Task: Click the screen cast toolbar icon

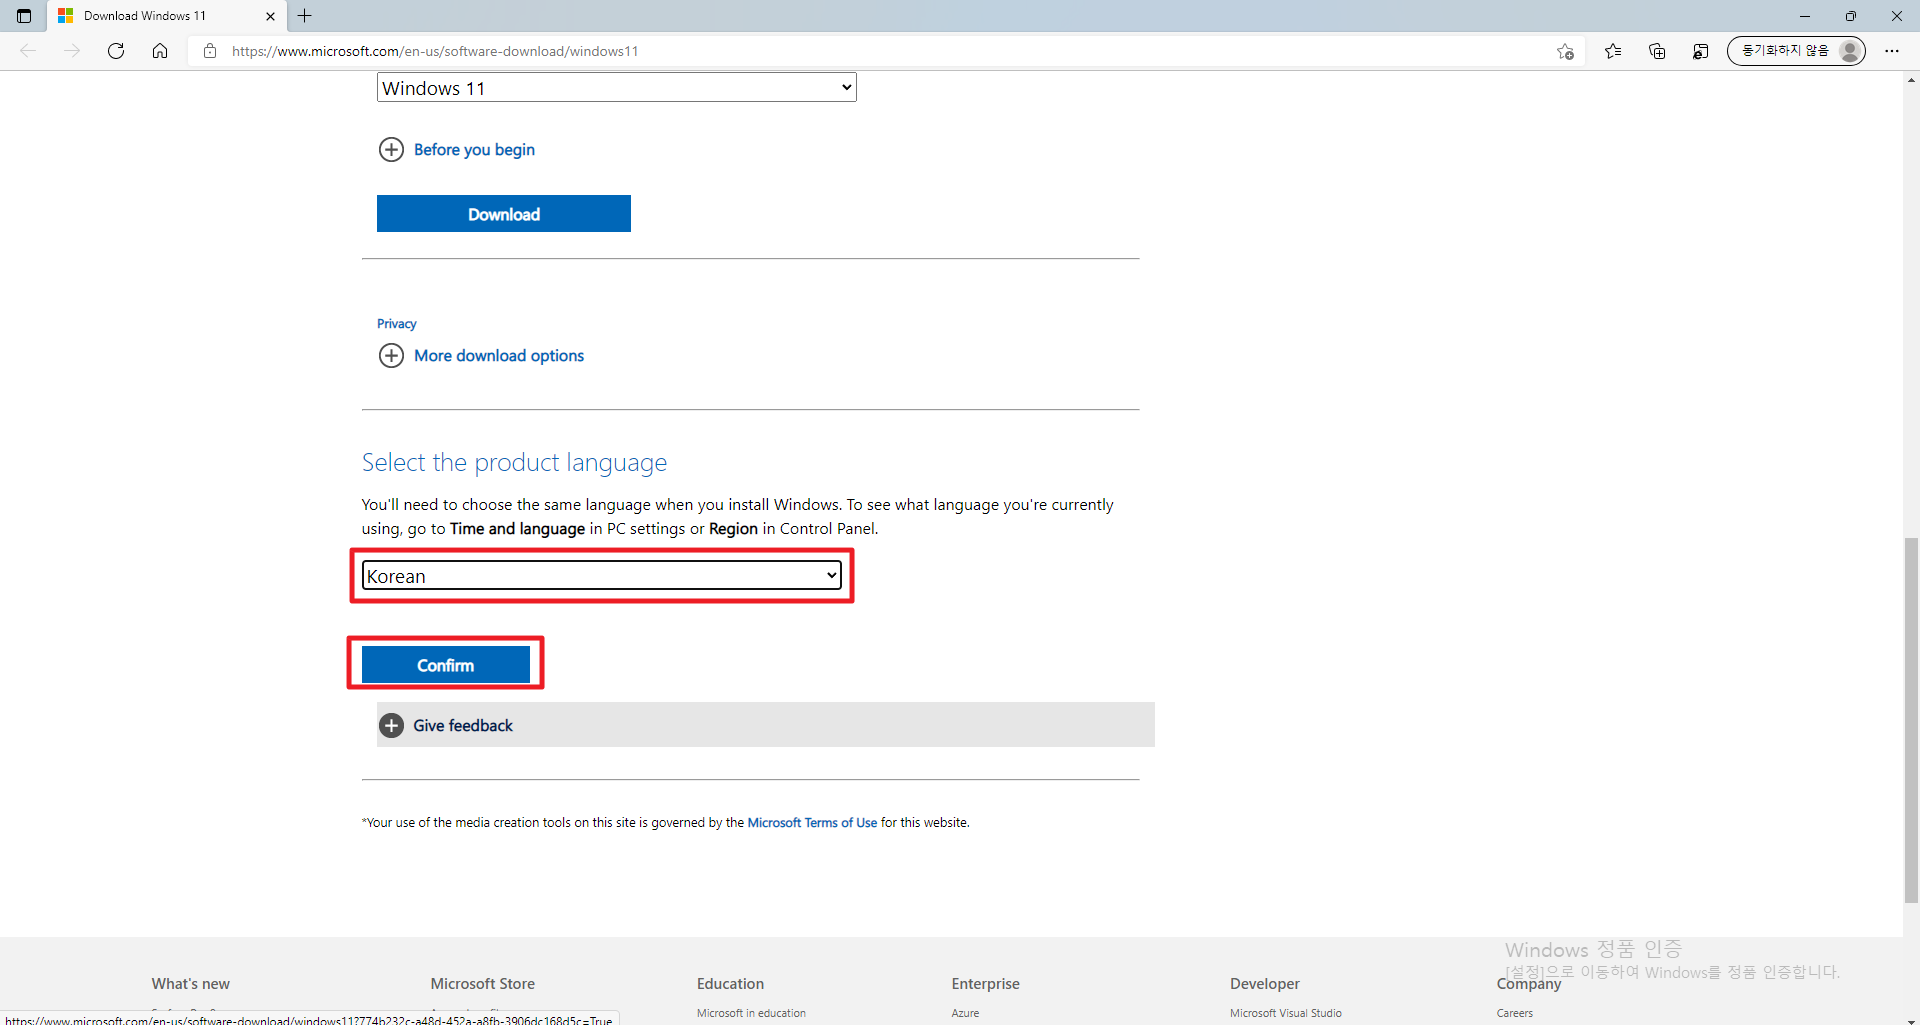Action: point(1700,51)
